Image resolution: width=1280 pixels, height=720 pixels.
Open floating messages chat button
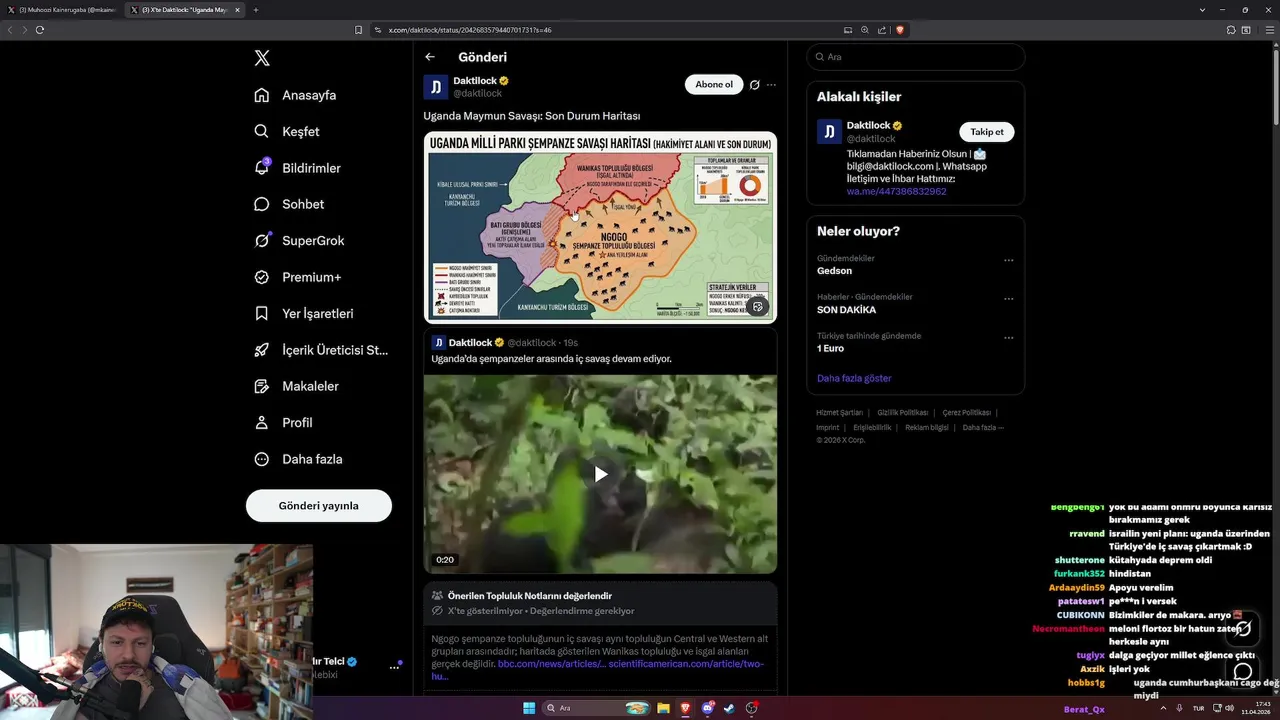point(1243,671)
